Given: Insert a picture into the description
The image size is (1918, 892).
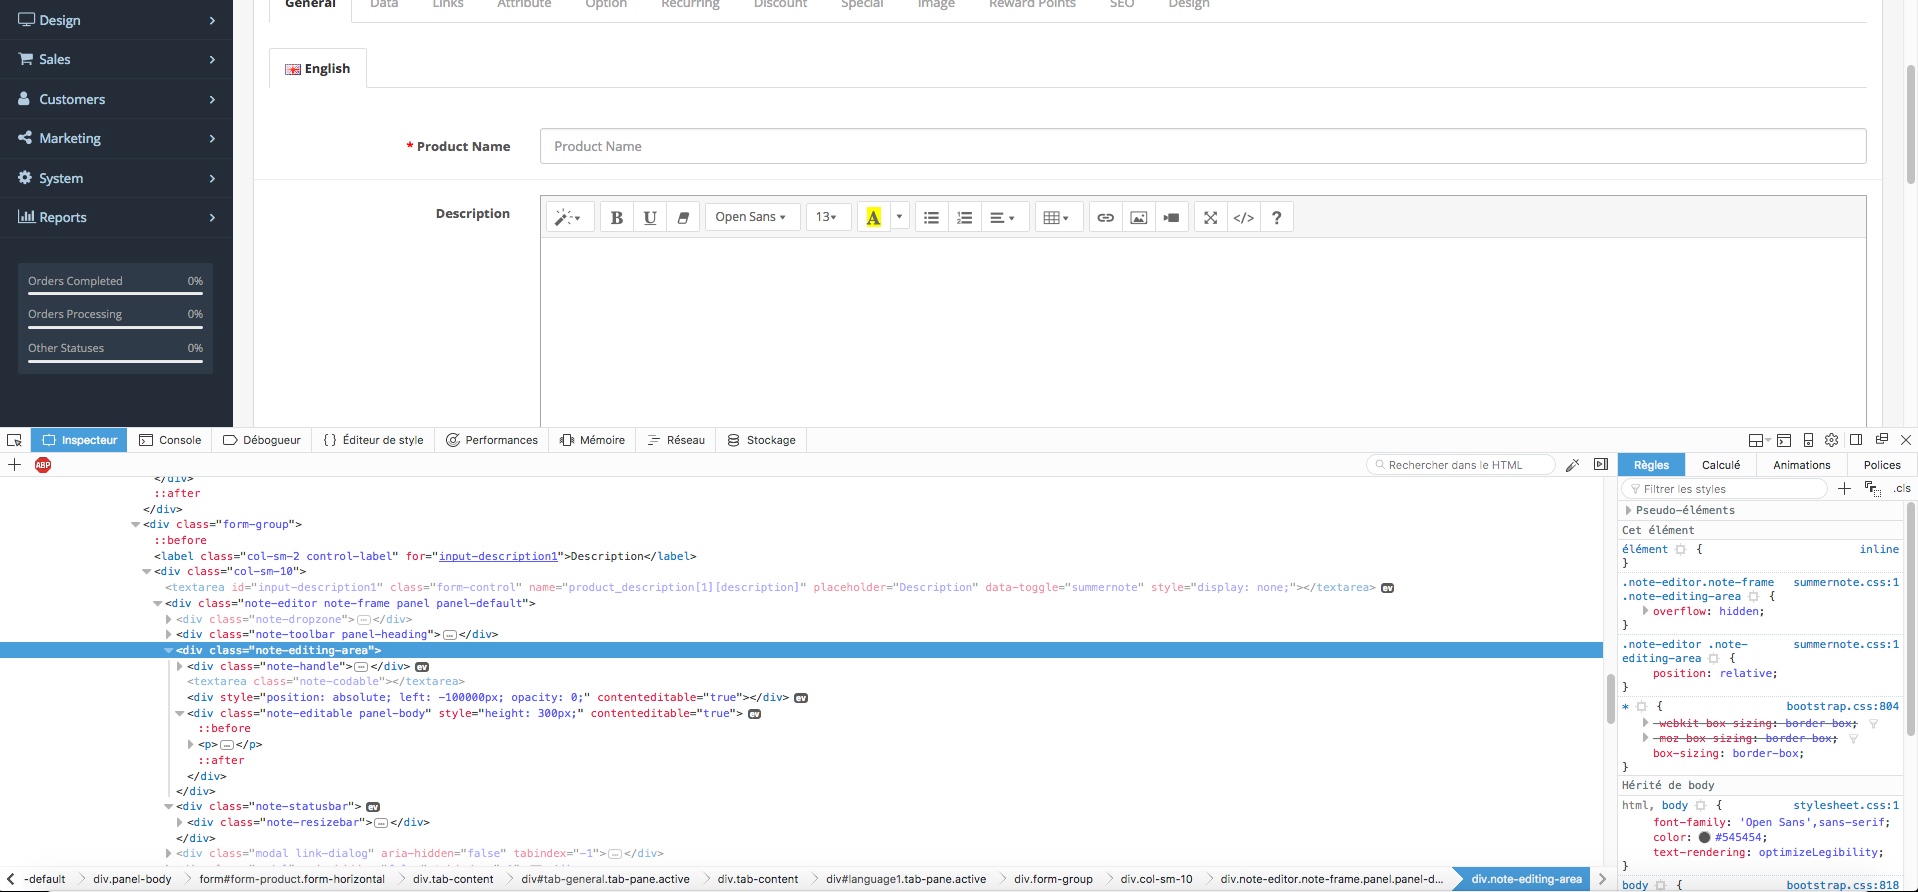Looking at the screenshot, I should 1138,217.
